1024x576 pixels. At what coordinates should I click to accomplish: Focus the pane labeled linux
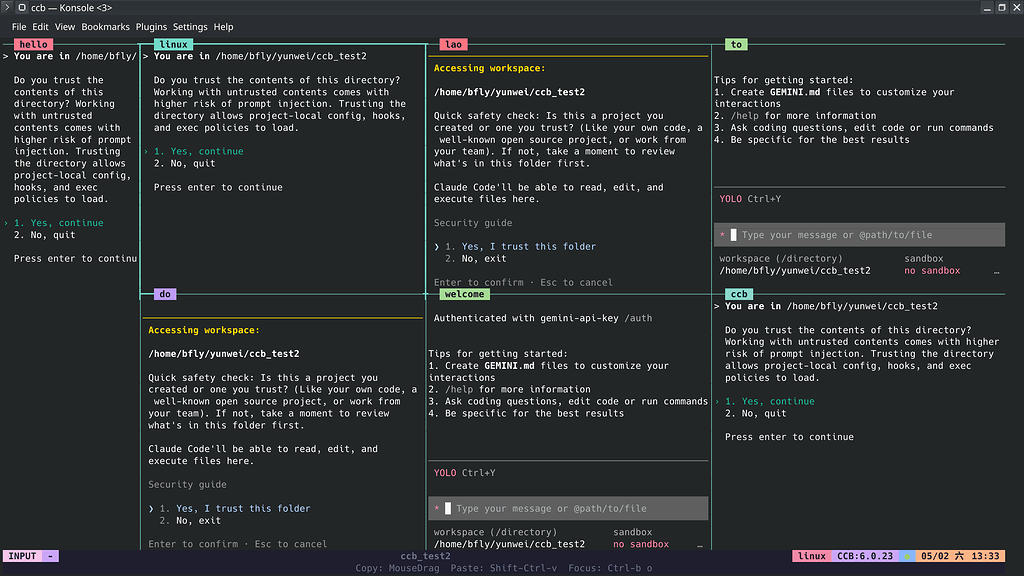(173, 44)
